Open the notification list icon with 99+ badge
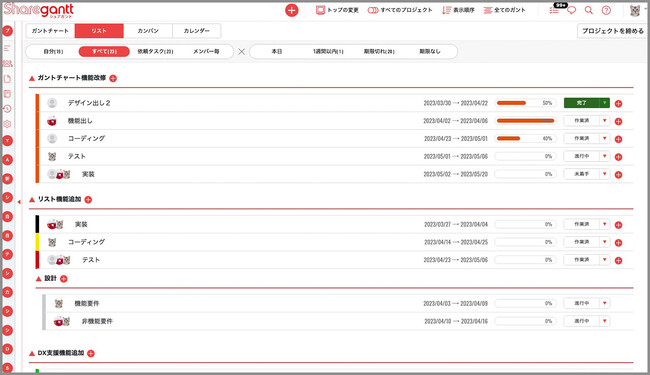The image size is (650, 375). tap(554, 10)
